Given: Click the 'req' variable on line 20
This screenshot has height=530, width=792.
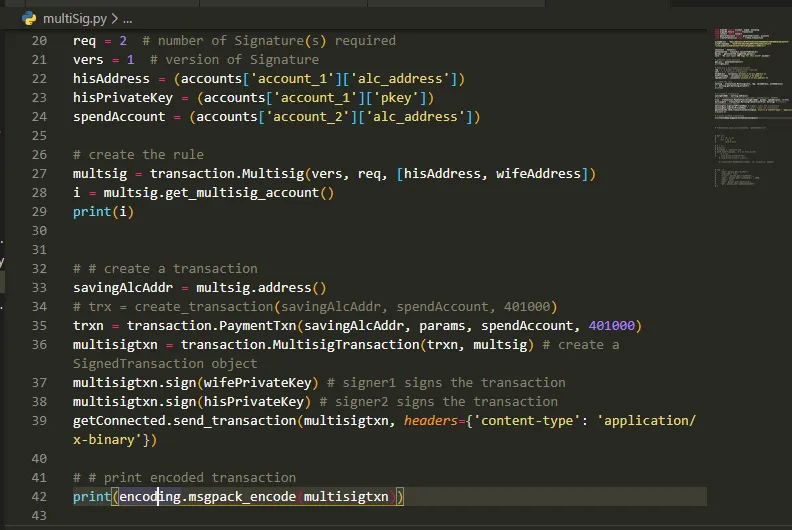Looking at the screenshot, I should [x=84, y=40].
